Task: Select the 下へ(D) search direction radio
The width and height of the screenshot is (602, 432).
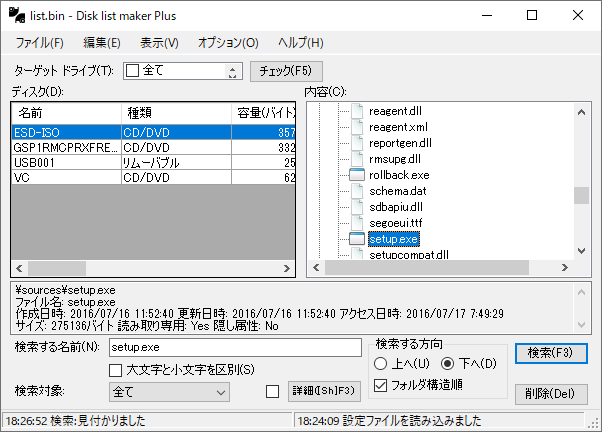Action: coord(447,363)
